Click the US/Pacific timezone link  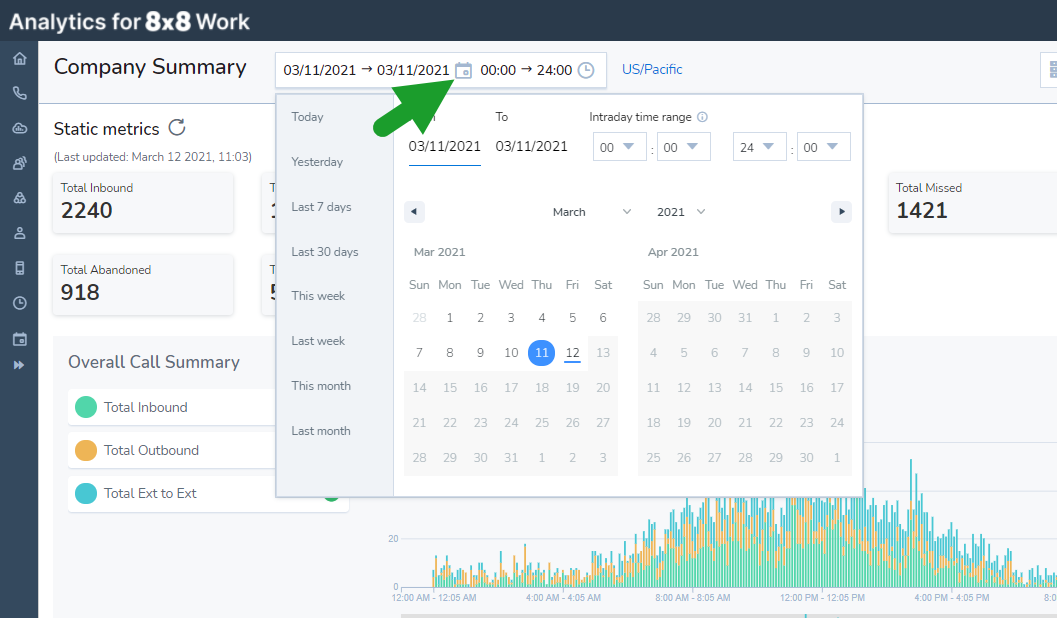(652, 69)
